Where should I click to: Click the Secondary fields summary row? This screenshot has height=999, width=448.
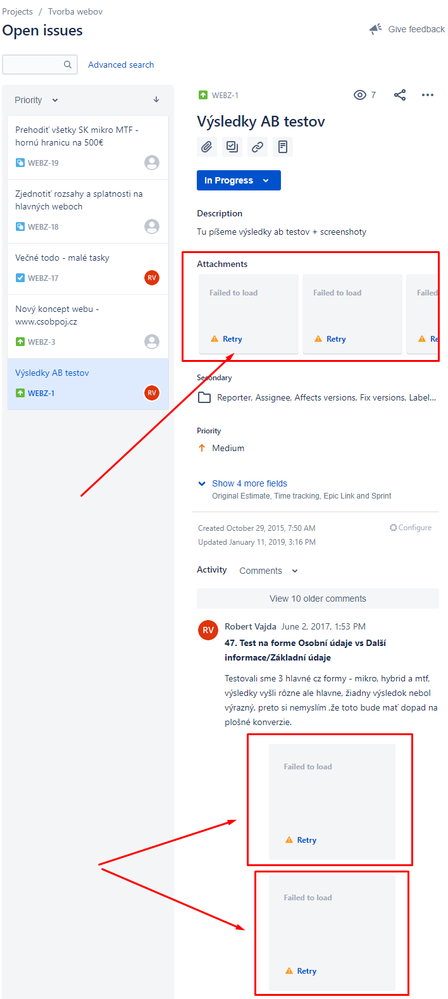(x=318, y=398)
